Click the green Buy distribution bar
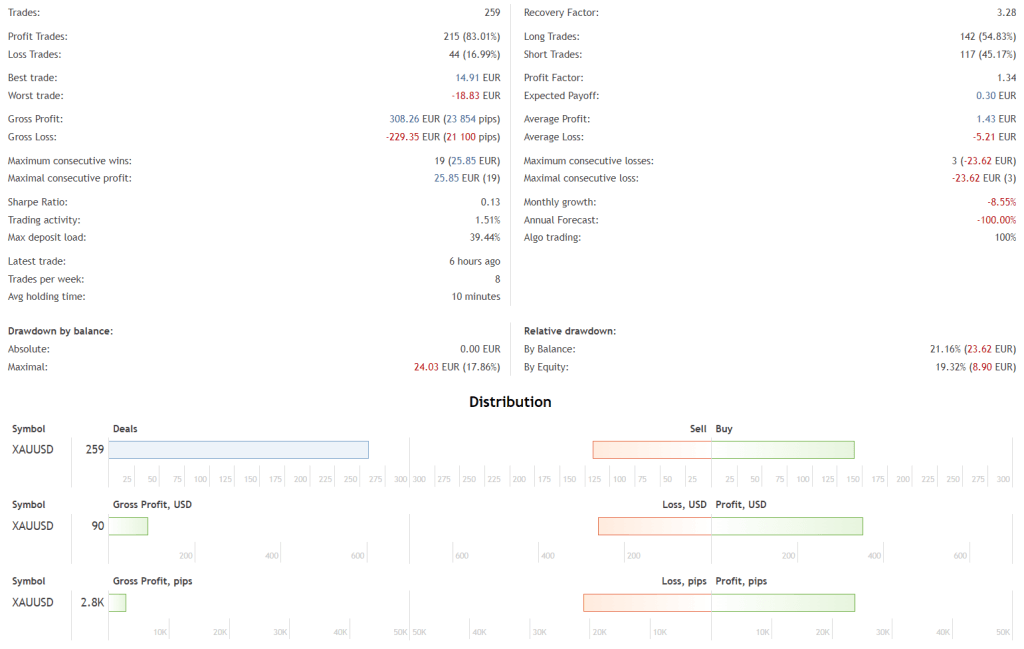 [x=783, y=450]
